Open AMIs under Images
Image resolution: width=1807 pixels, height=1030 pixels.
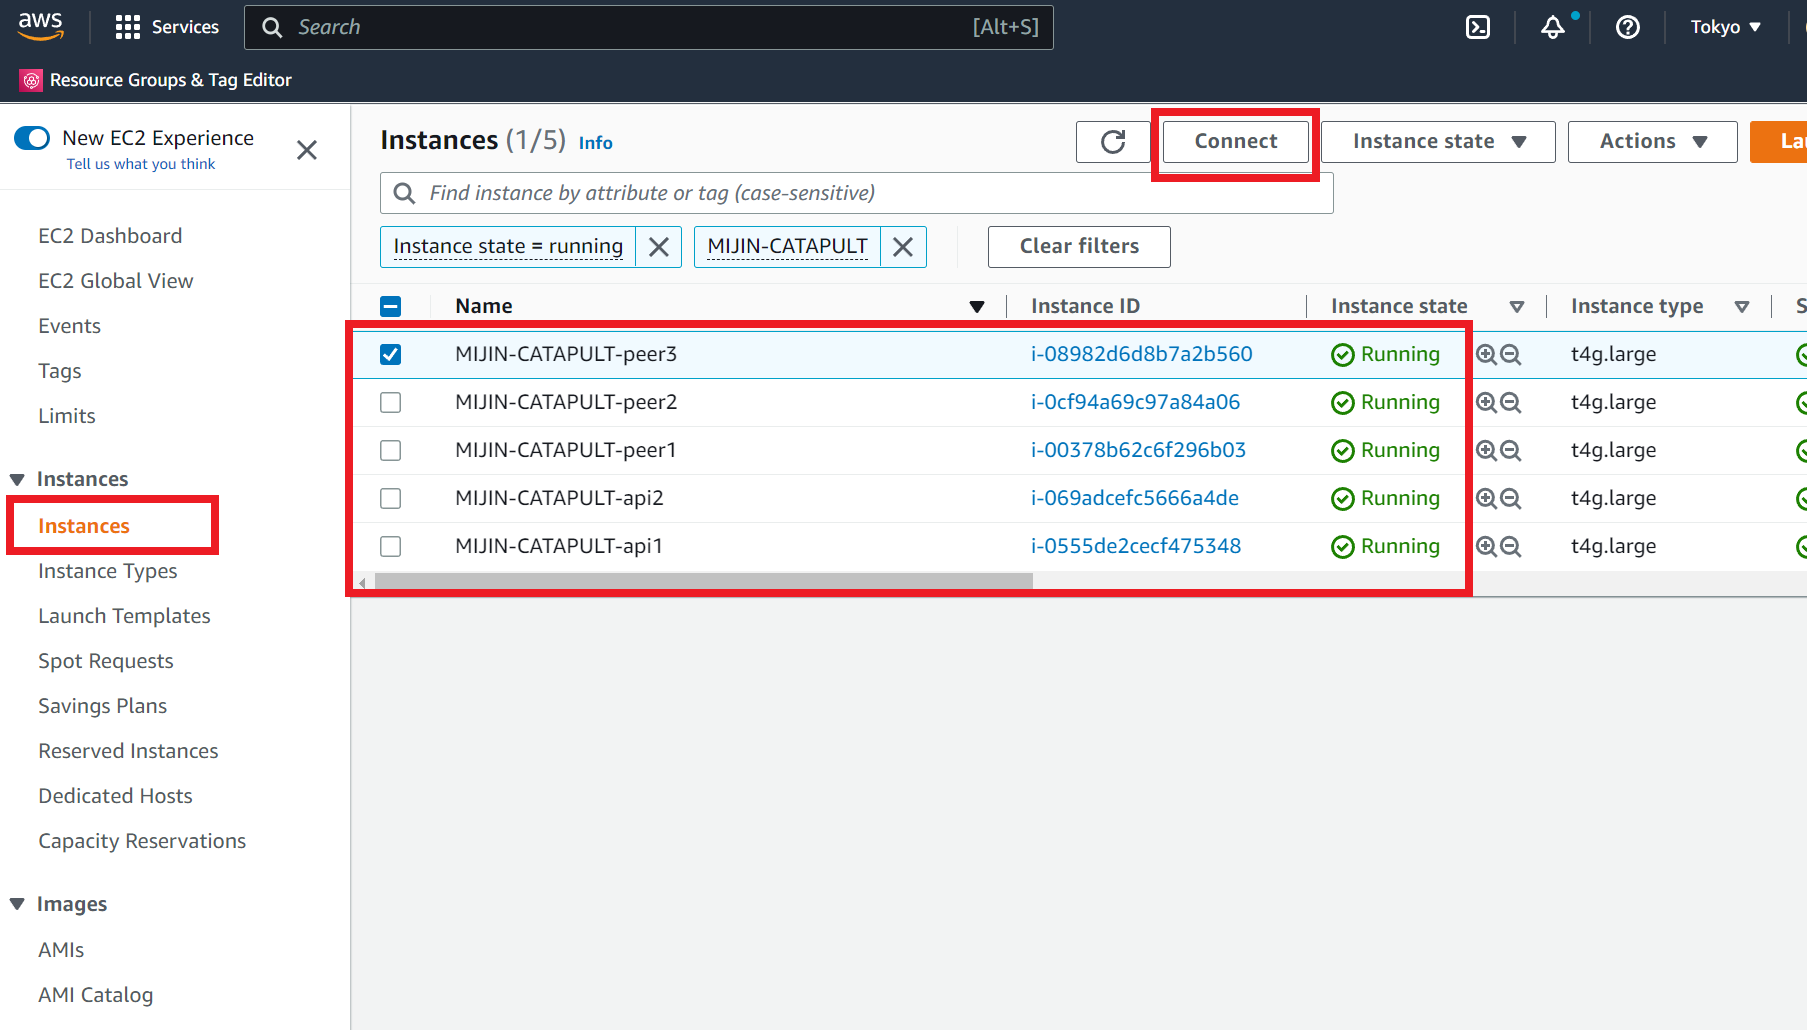pyautogui.click(x=61, y=950)
